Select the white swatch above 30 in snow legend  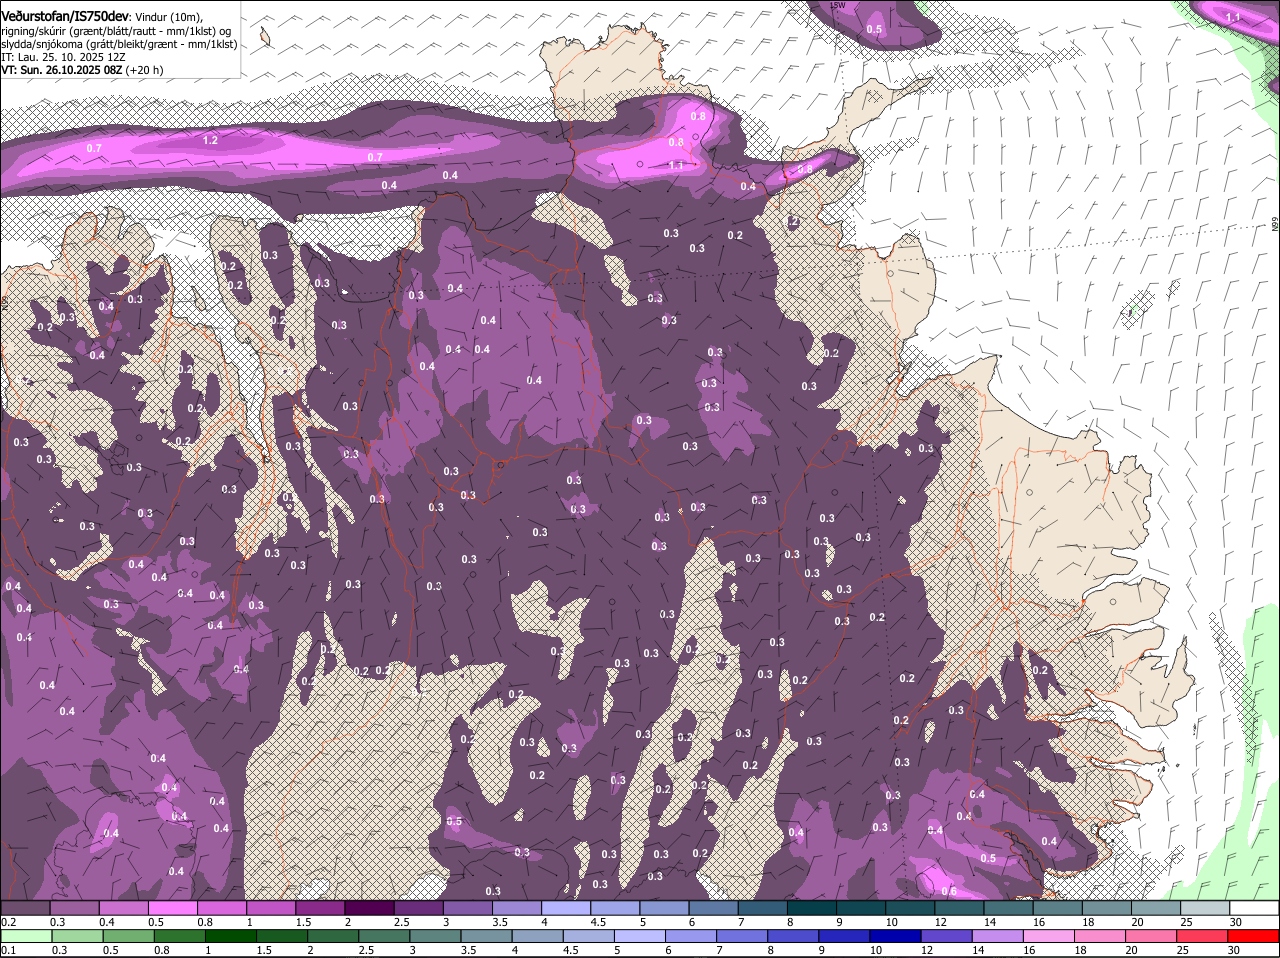1254,908
